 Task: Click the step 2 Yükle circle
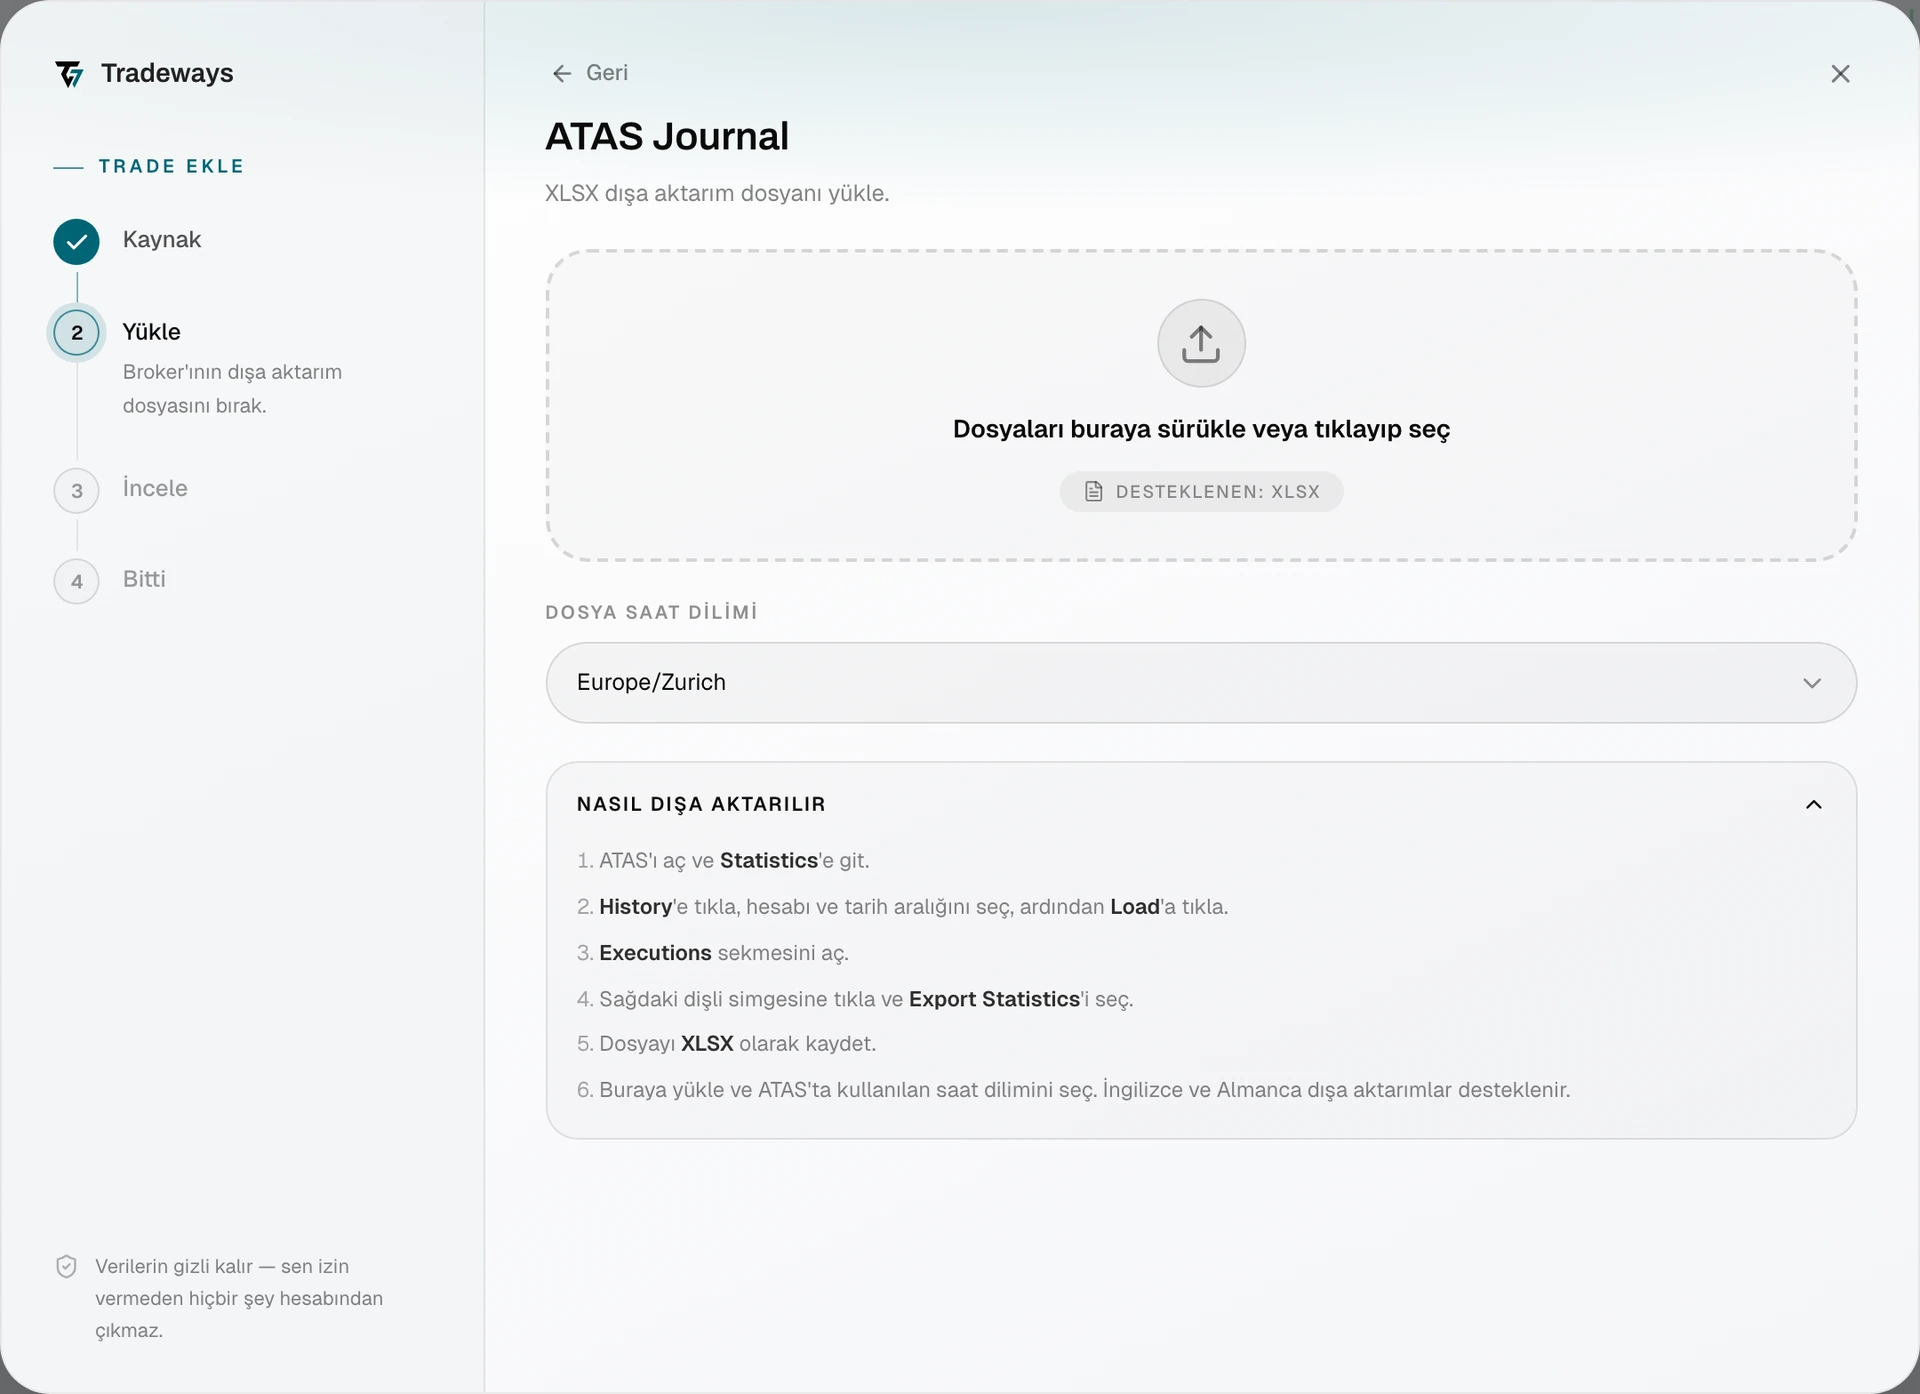[76, 333]
